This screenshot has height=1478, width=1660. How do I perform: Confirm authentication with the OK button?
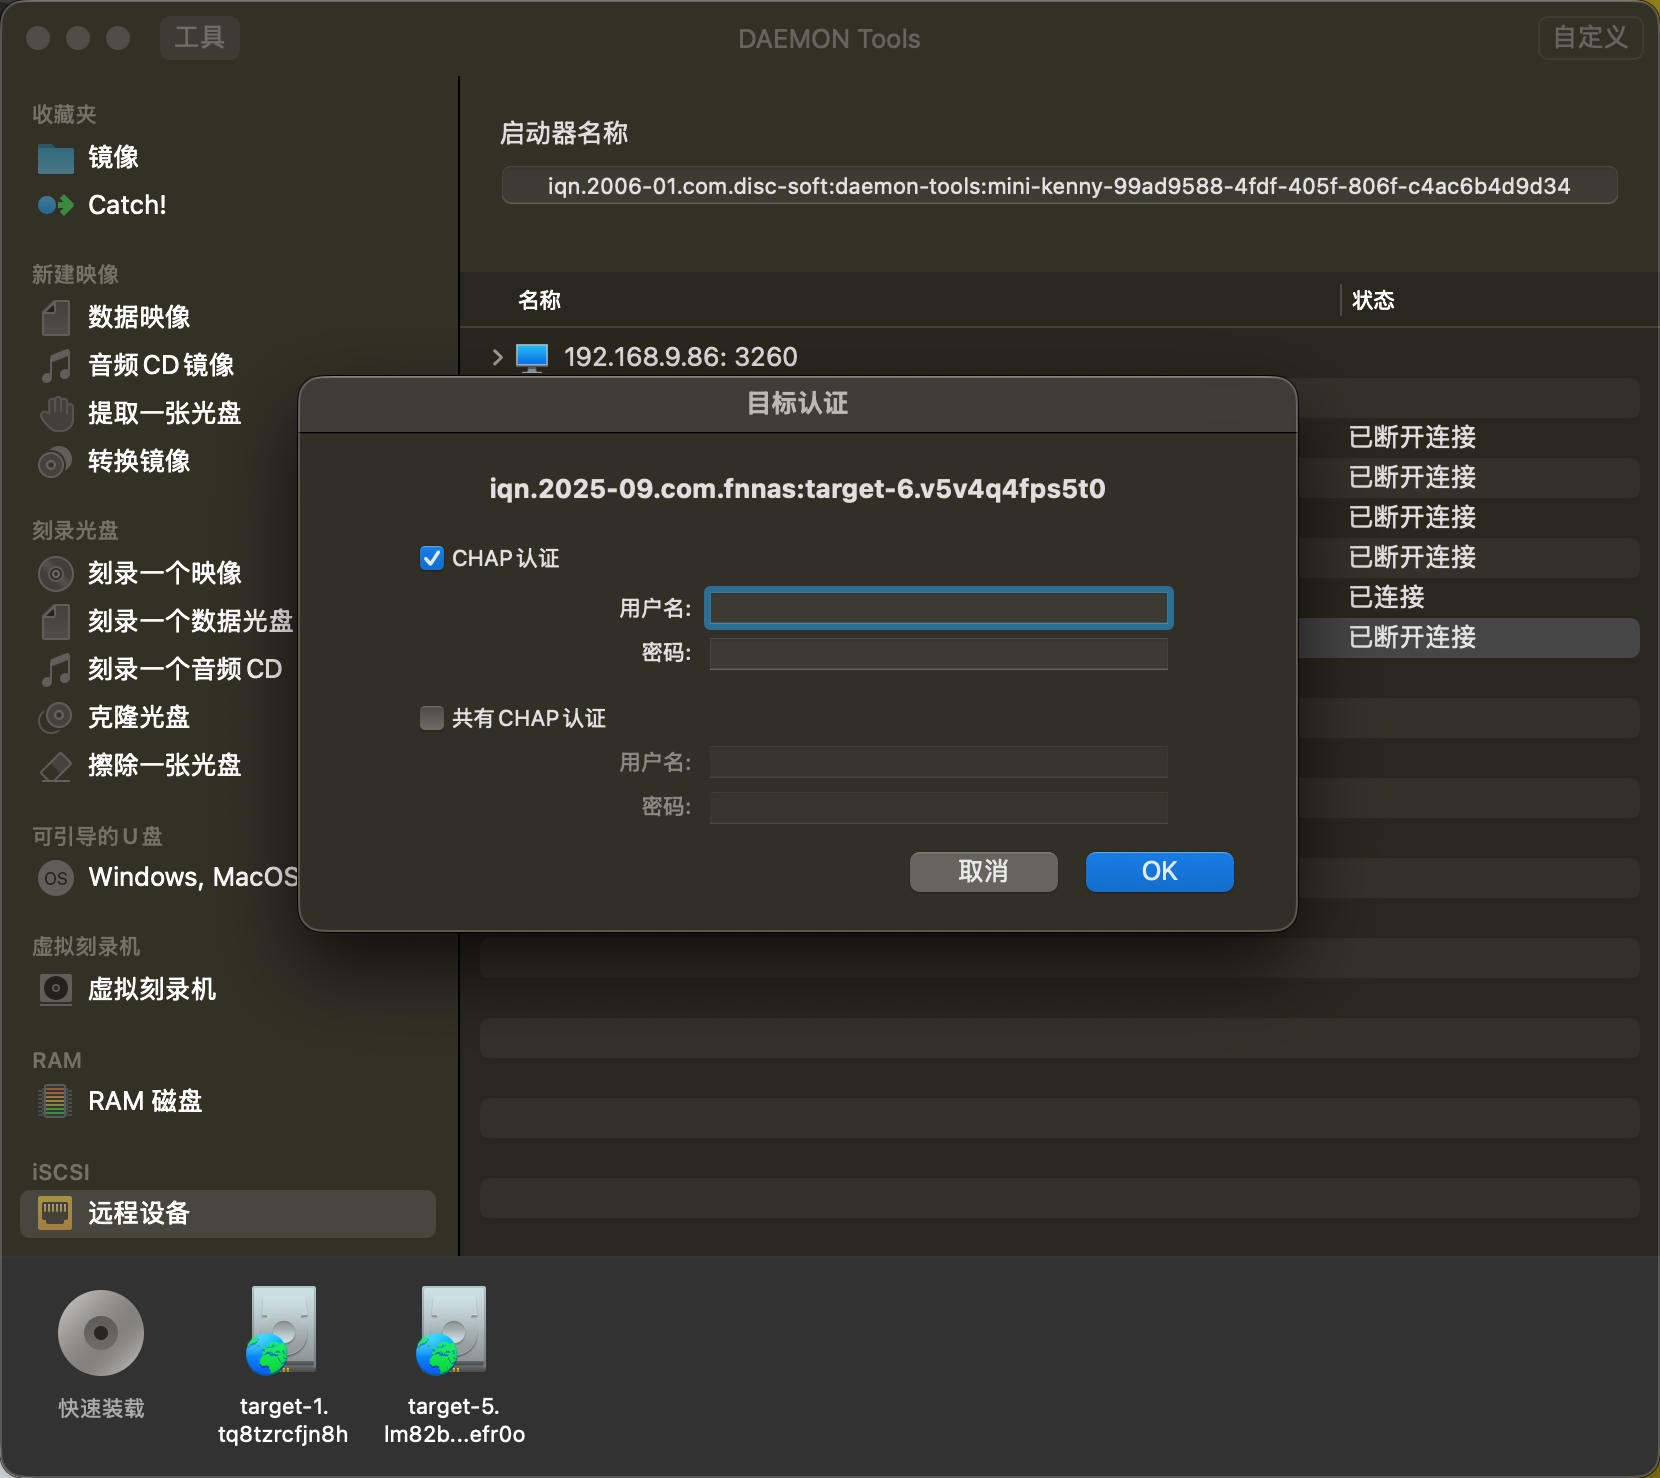[x=1159, y=871]
